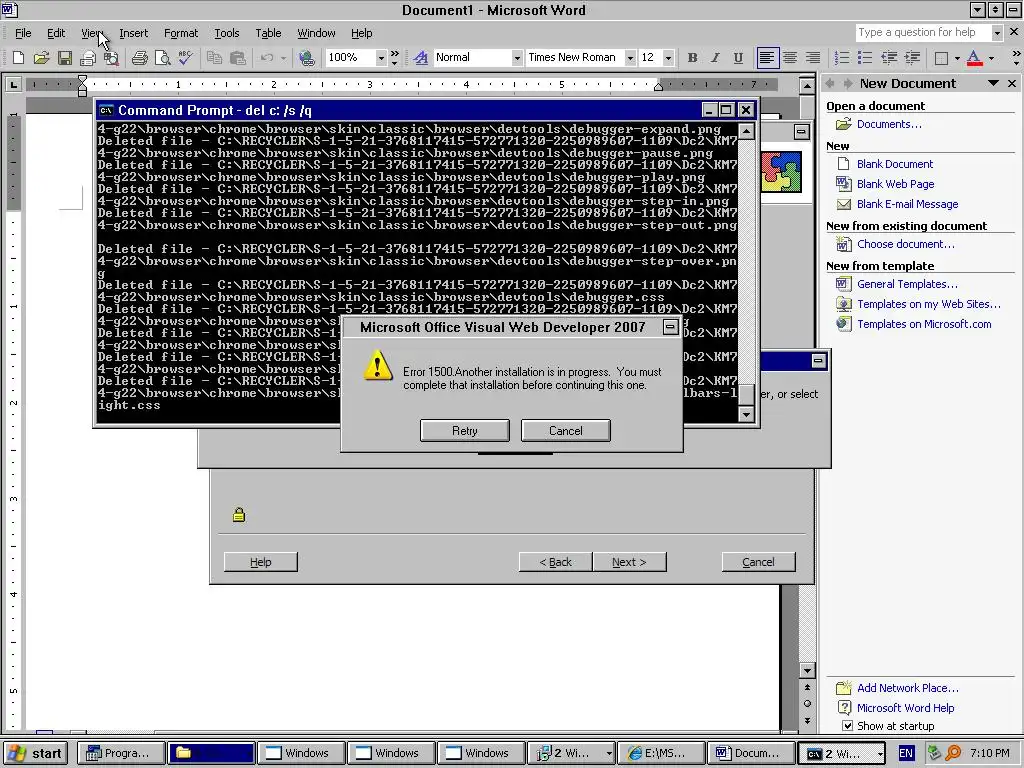This screenshot has width=1024, height=768.
Task: Click the Open folder toolbar icon
Action: click(41, 57)
